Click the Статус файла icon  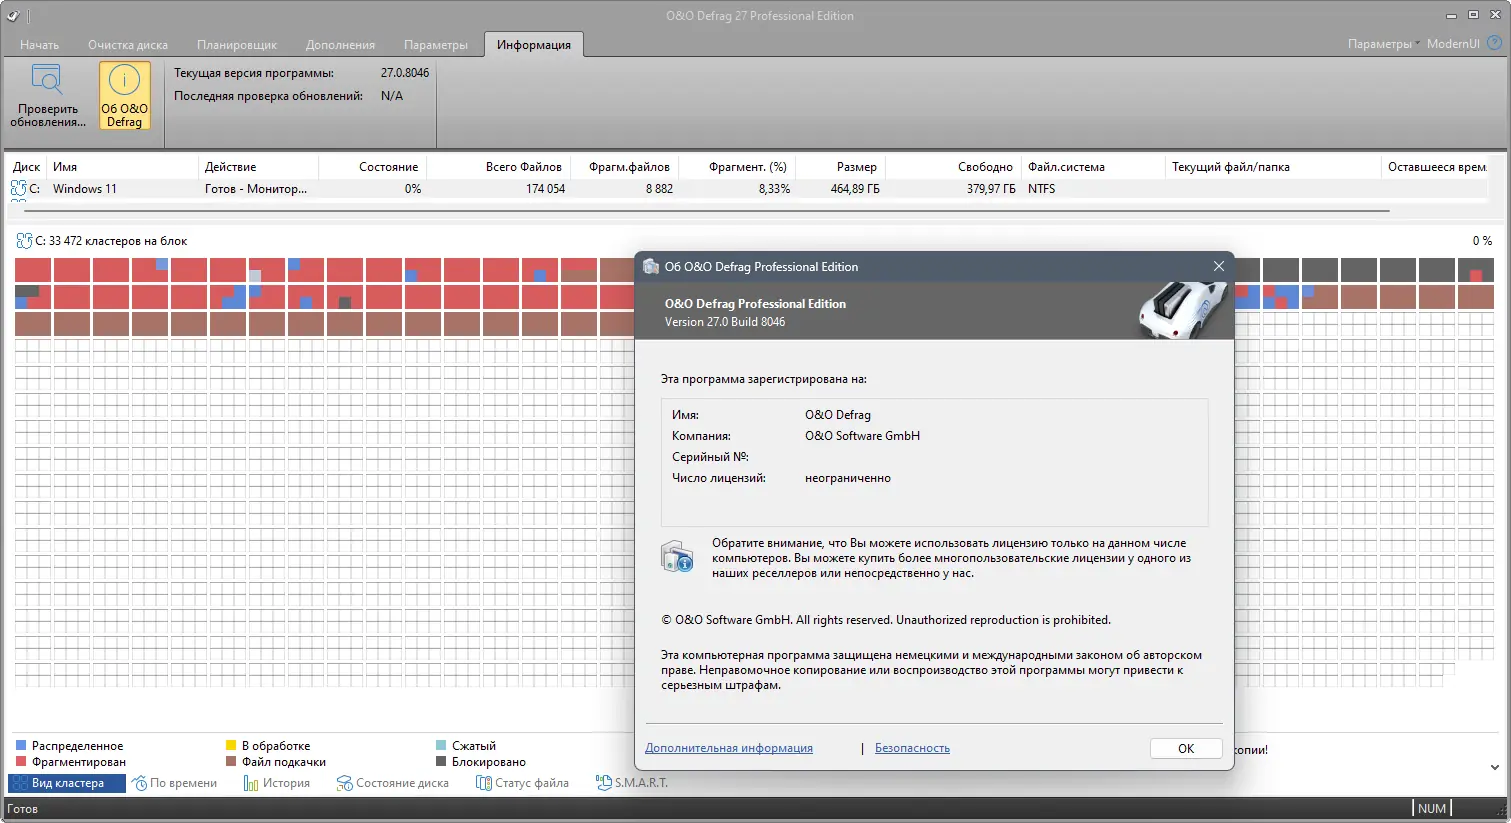[x=484, y=783]
